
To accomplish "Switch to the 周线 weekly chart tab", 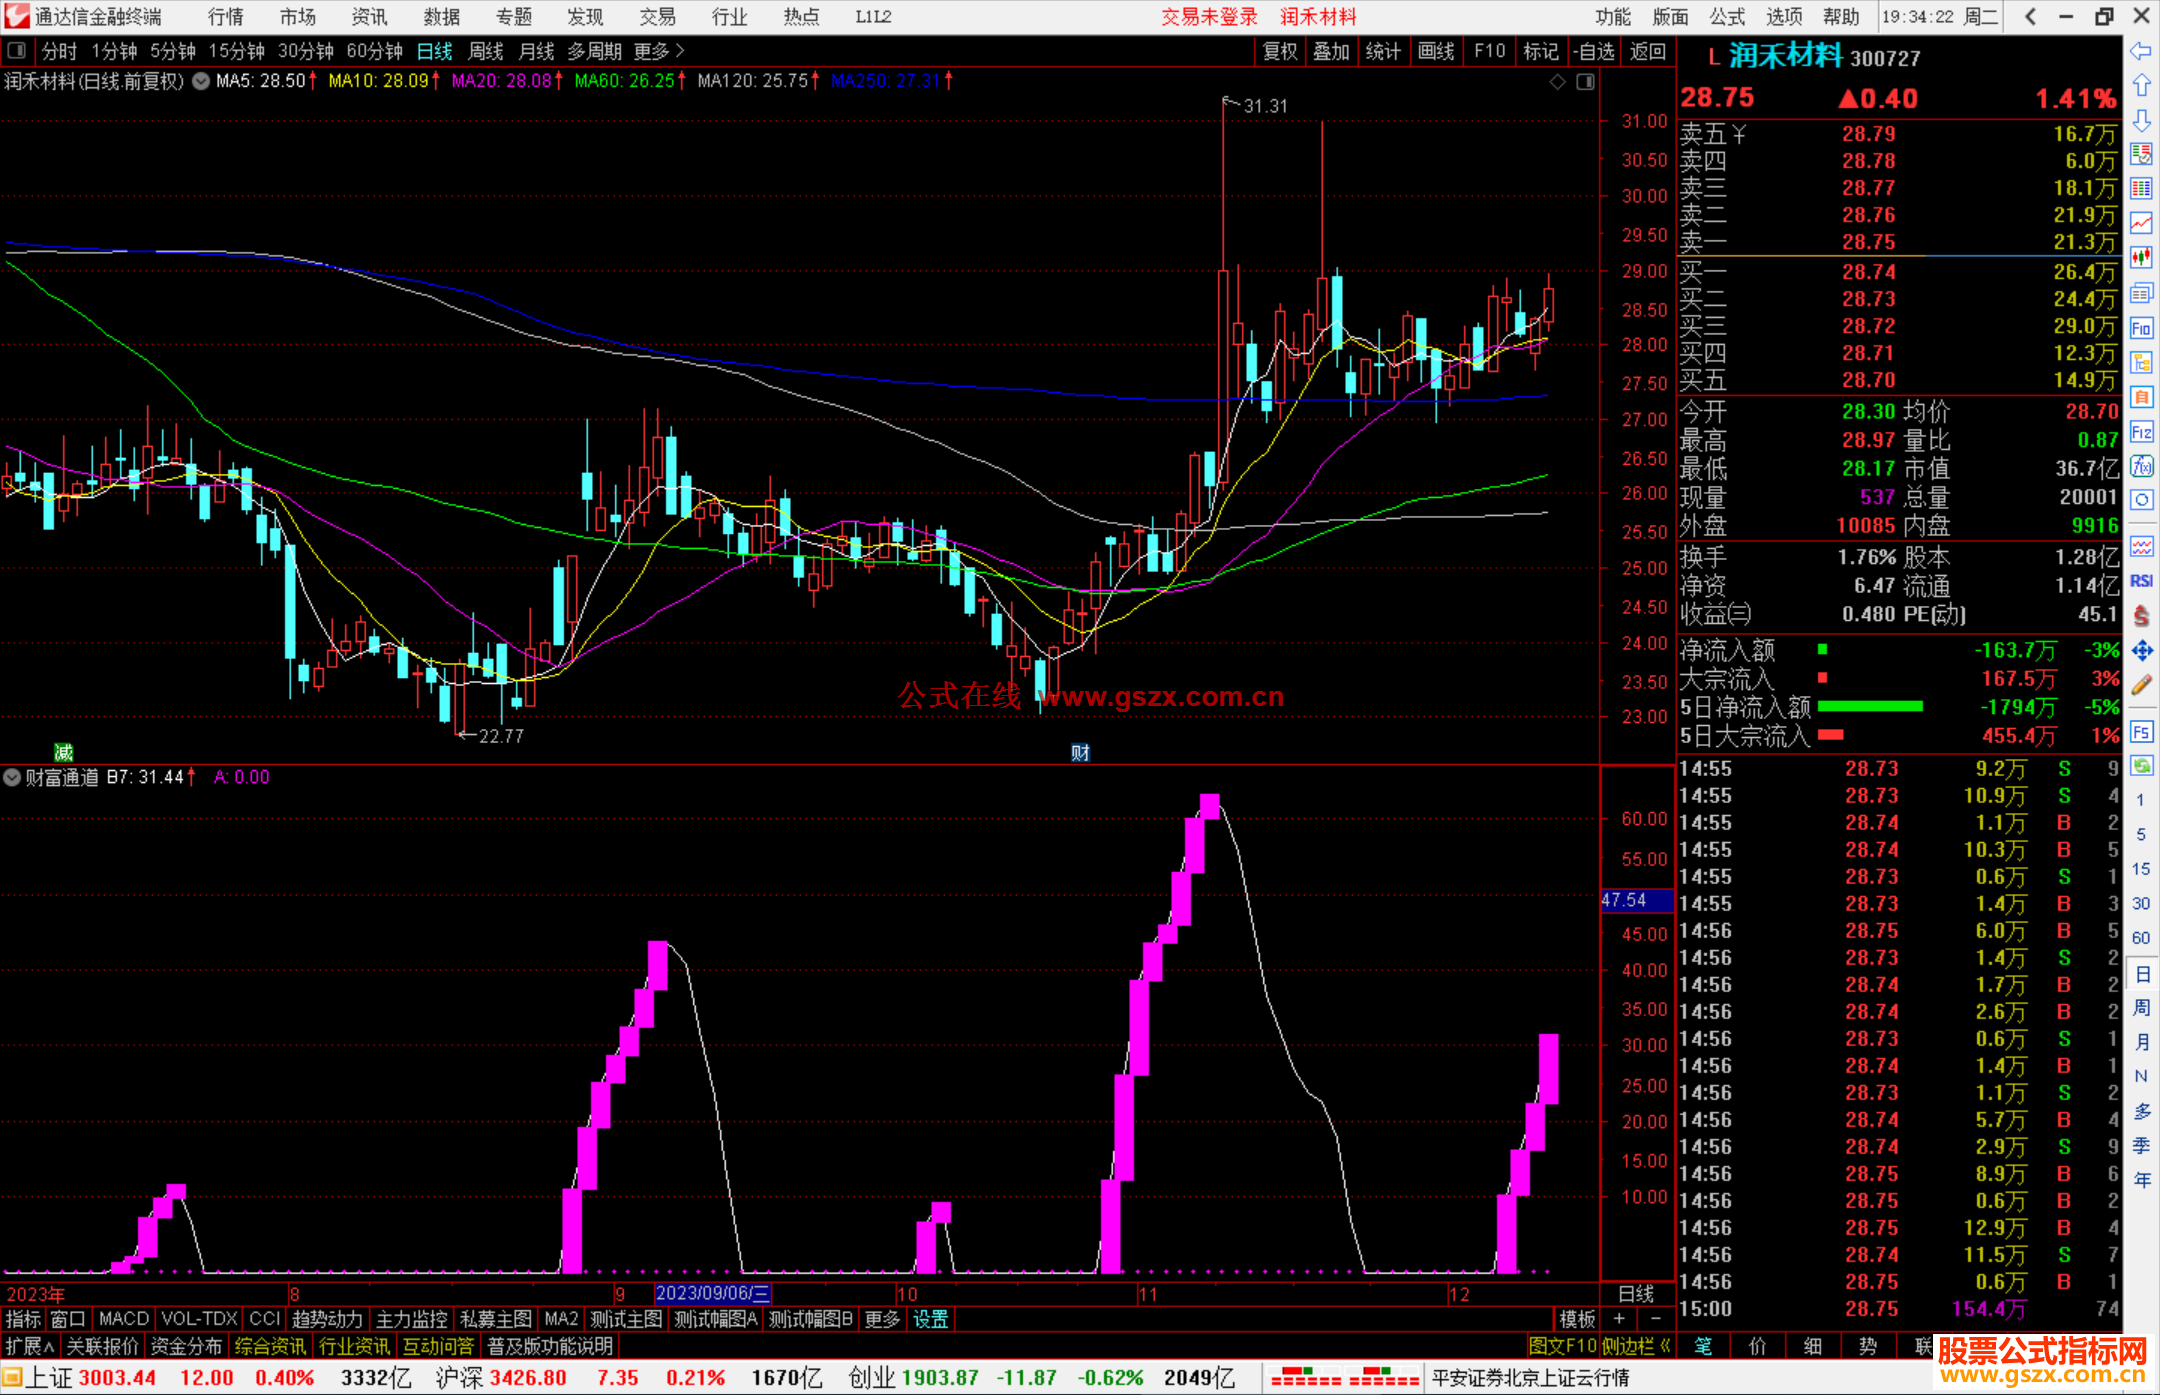I will [x=486, y=51].
